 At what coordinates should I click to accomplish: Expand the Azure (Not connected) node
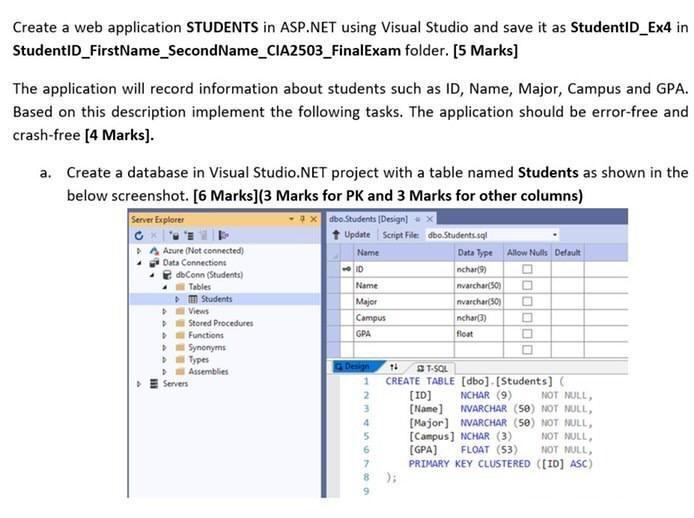139,251
